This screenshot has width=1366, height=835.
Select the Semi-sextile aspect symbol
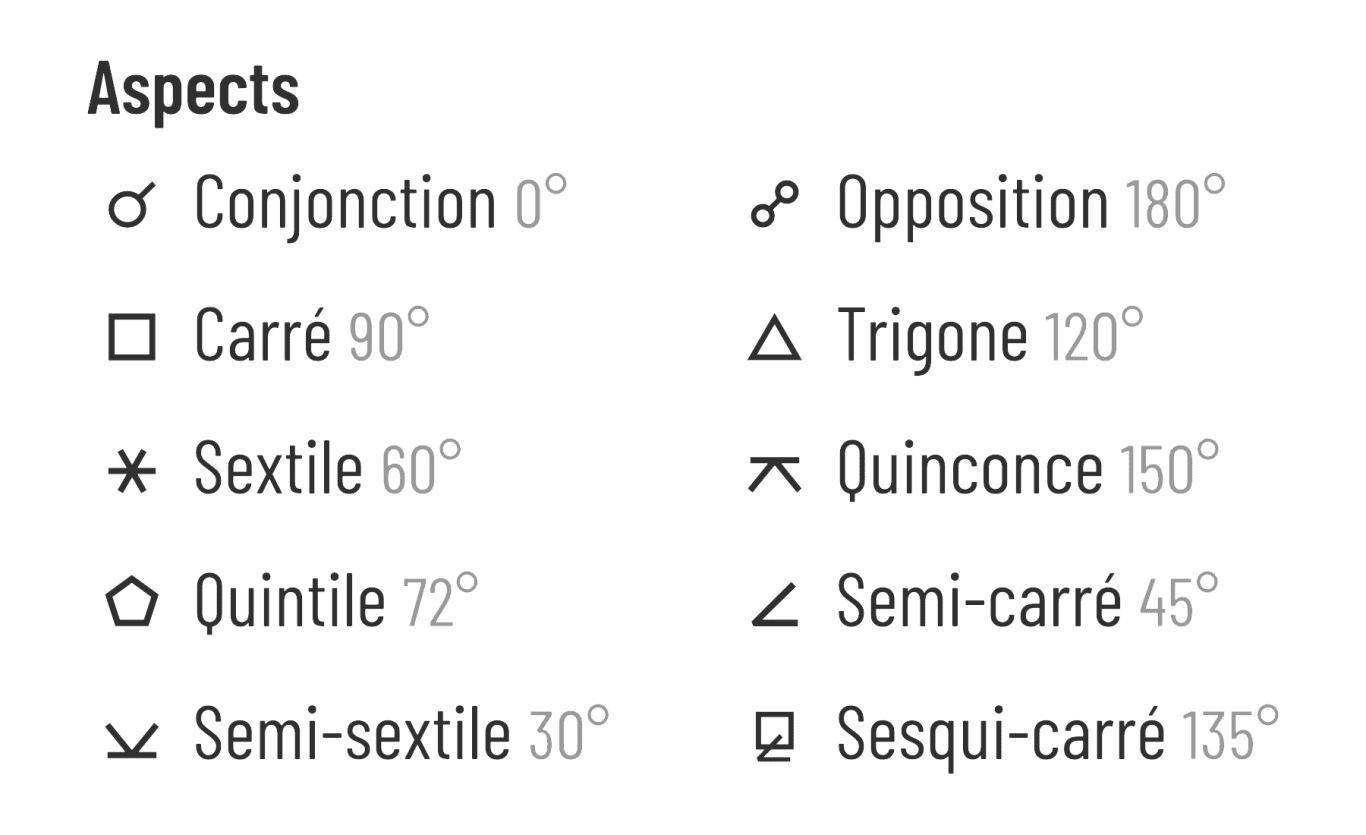point(131,740)
